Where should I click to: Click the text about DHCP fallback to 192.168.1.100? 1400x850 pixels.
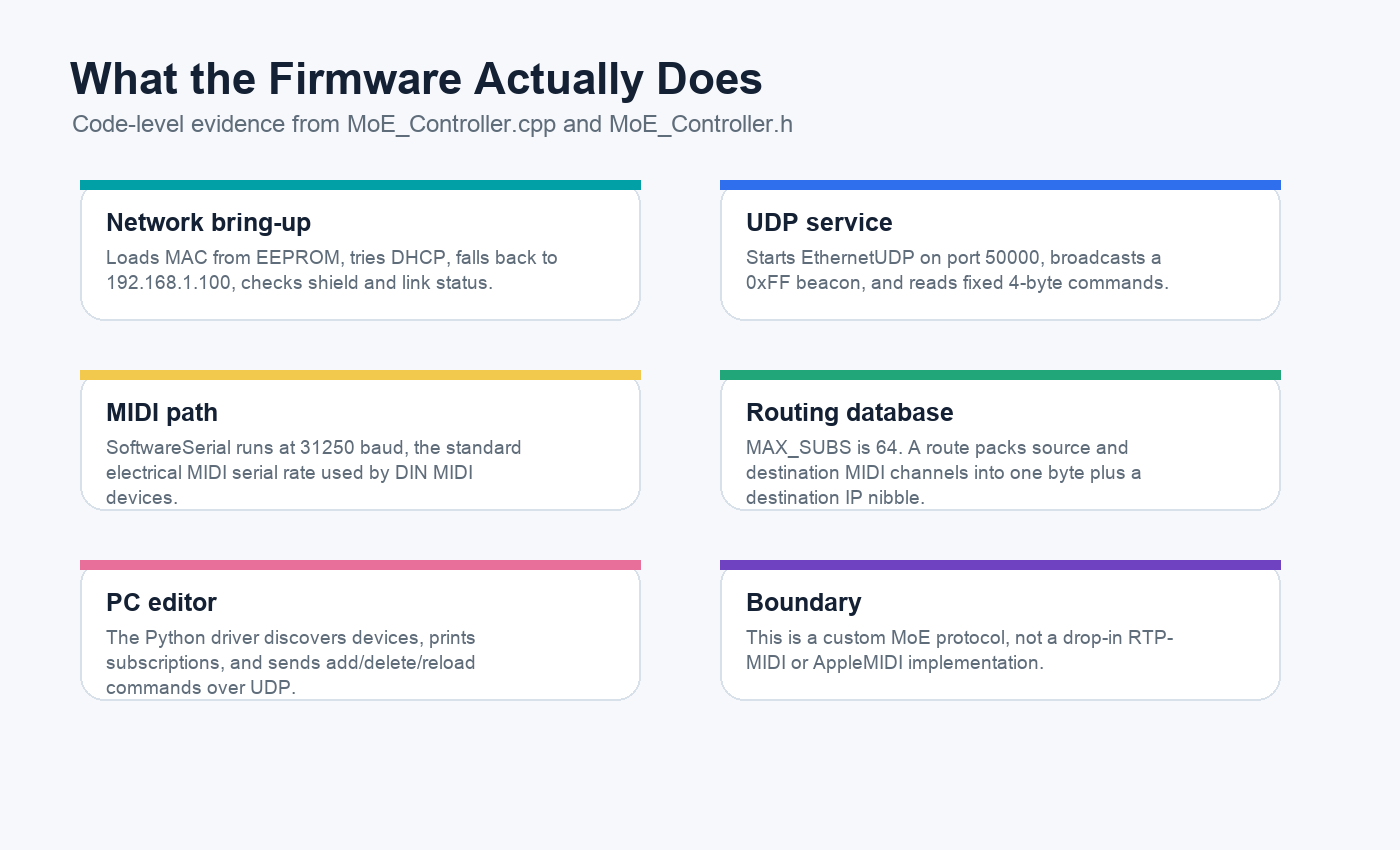pyautogui.click(x=332, y=270)
